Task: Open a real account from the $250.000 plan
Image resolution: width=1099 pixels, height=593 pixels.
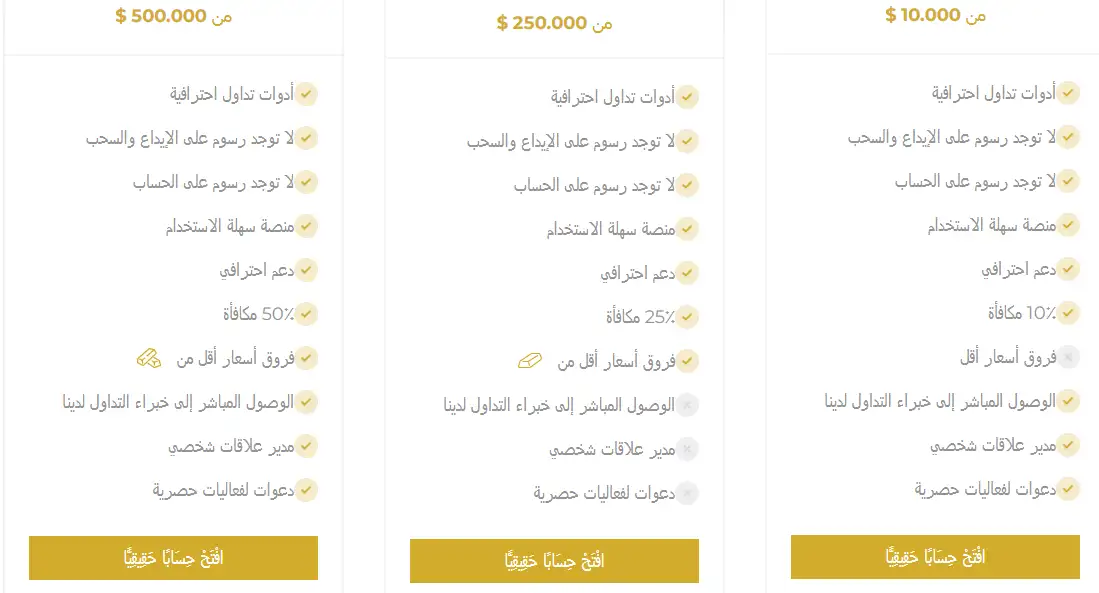Action: 554,561
